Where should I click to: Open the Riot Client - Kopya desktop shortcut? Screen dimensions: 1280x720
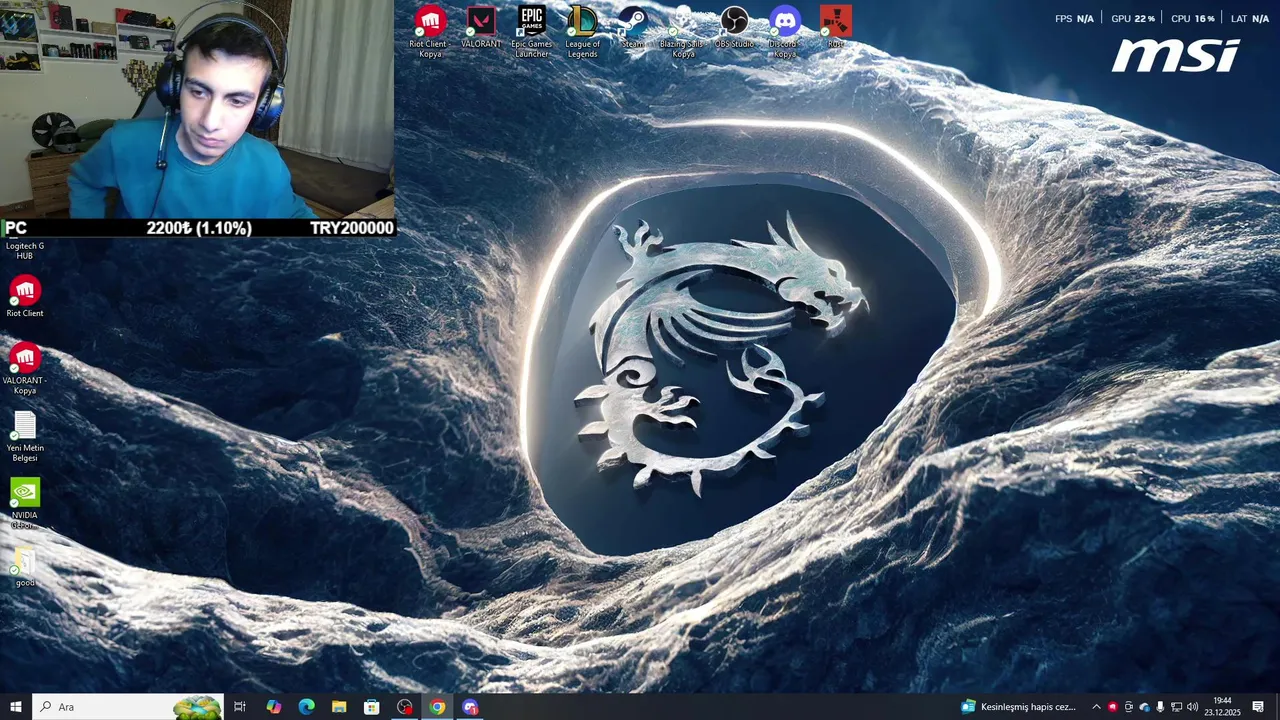[x=429, y=32]
